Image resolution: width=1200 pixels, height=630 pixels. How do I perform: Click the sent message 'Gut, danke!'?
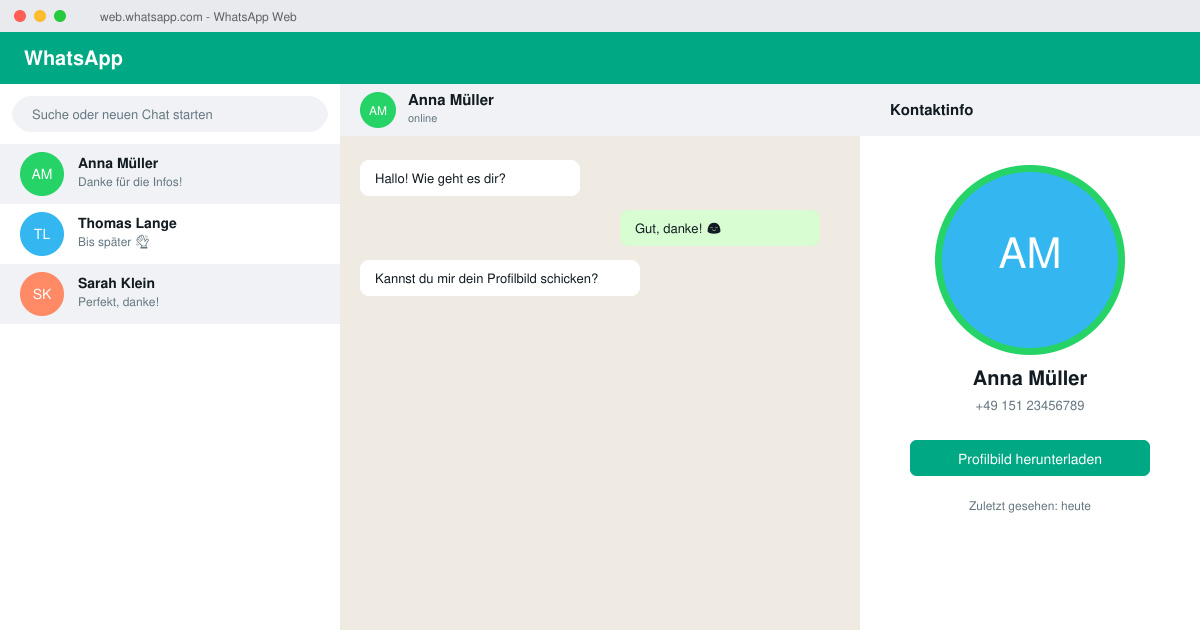pos(720,228)
